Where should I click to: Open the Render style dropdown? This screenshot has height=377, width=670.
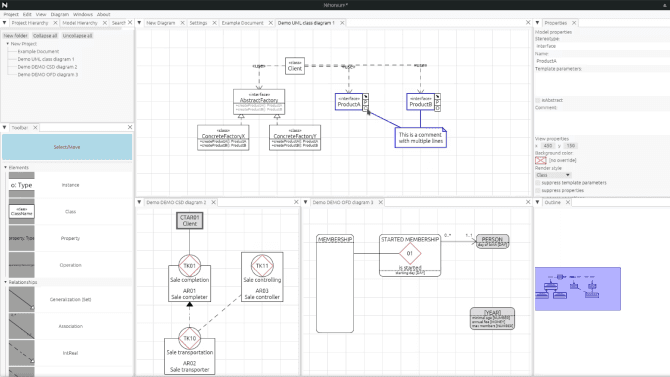tap(553, 175)
